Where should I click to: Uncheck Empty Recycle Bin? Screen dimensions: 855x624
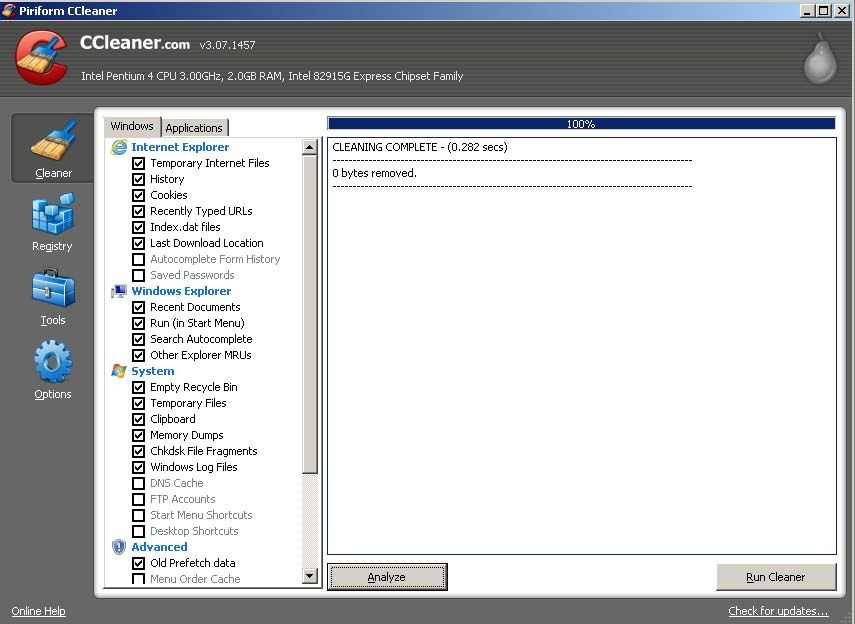(139, 387)
